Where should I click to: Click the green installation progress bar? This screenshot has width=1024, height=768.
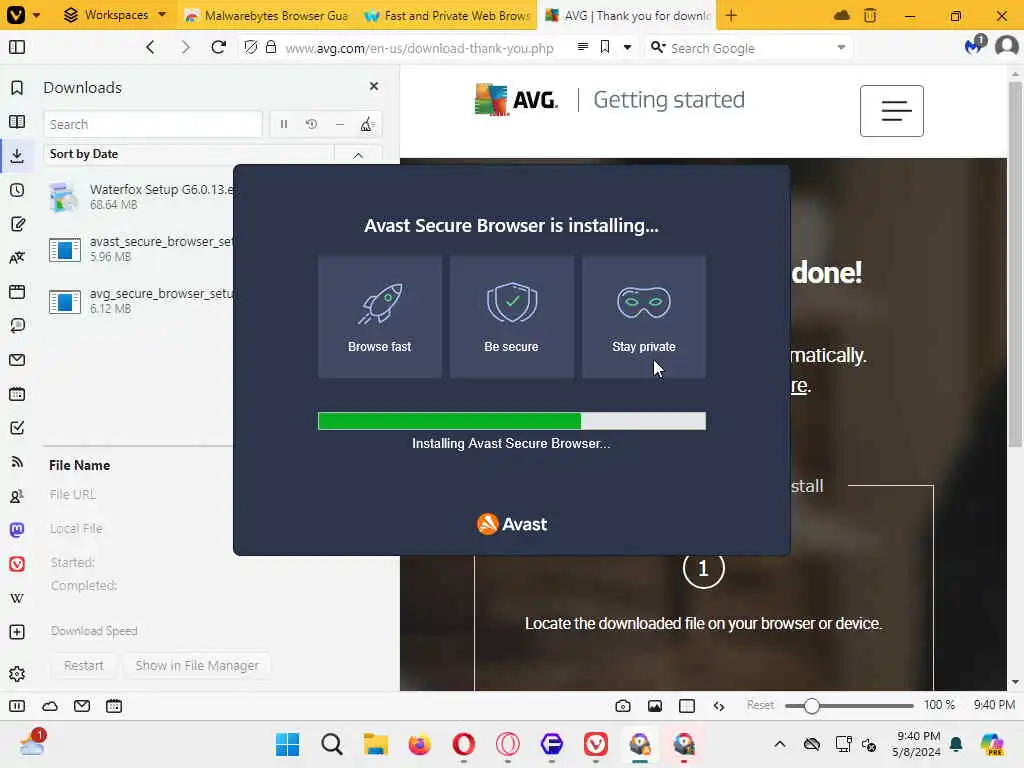(511, 421)
